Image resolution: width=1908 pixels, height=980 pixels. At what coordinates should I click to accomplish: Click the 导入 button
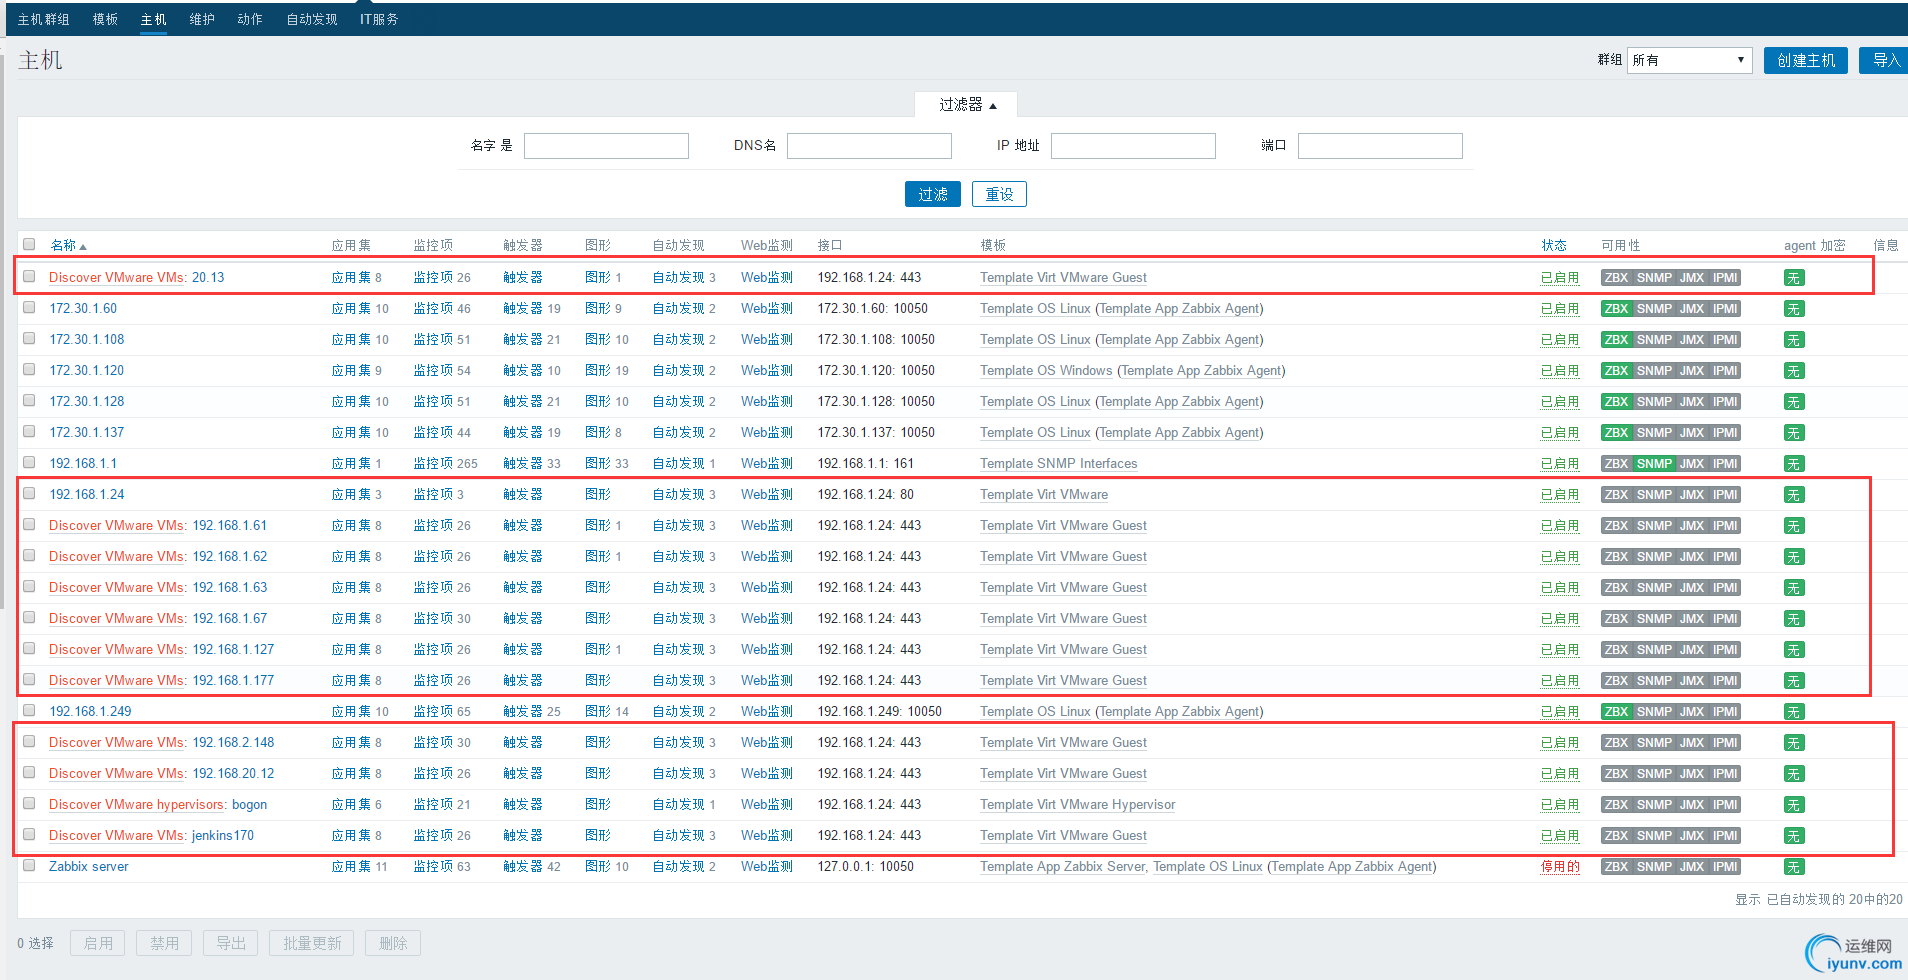pyautogui.click(x=1885, y=60)
